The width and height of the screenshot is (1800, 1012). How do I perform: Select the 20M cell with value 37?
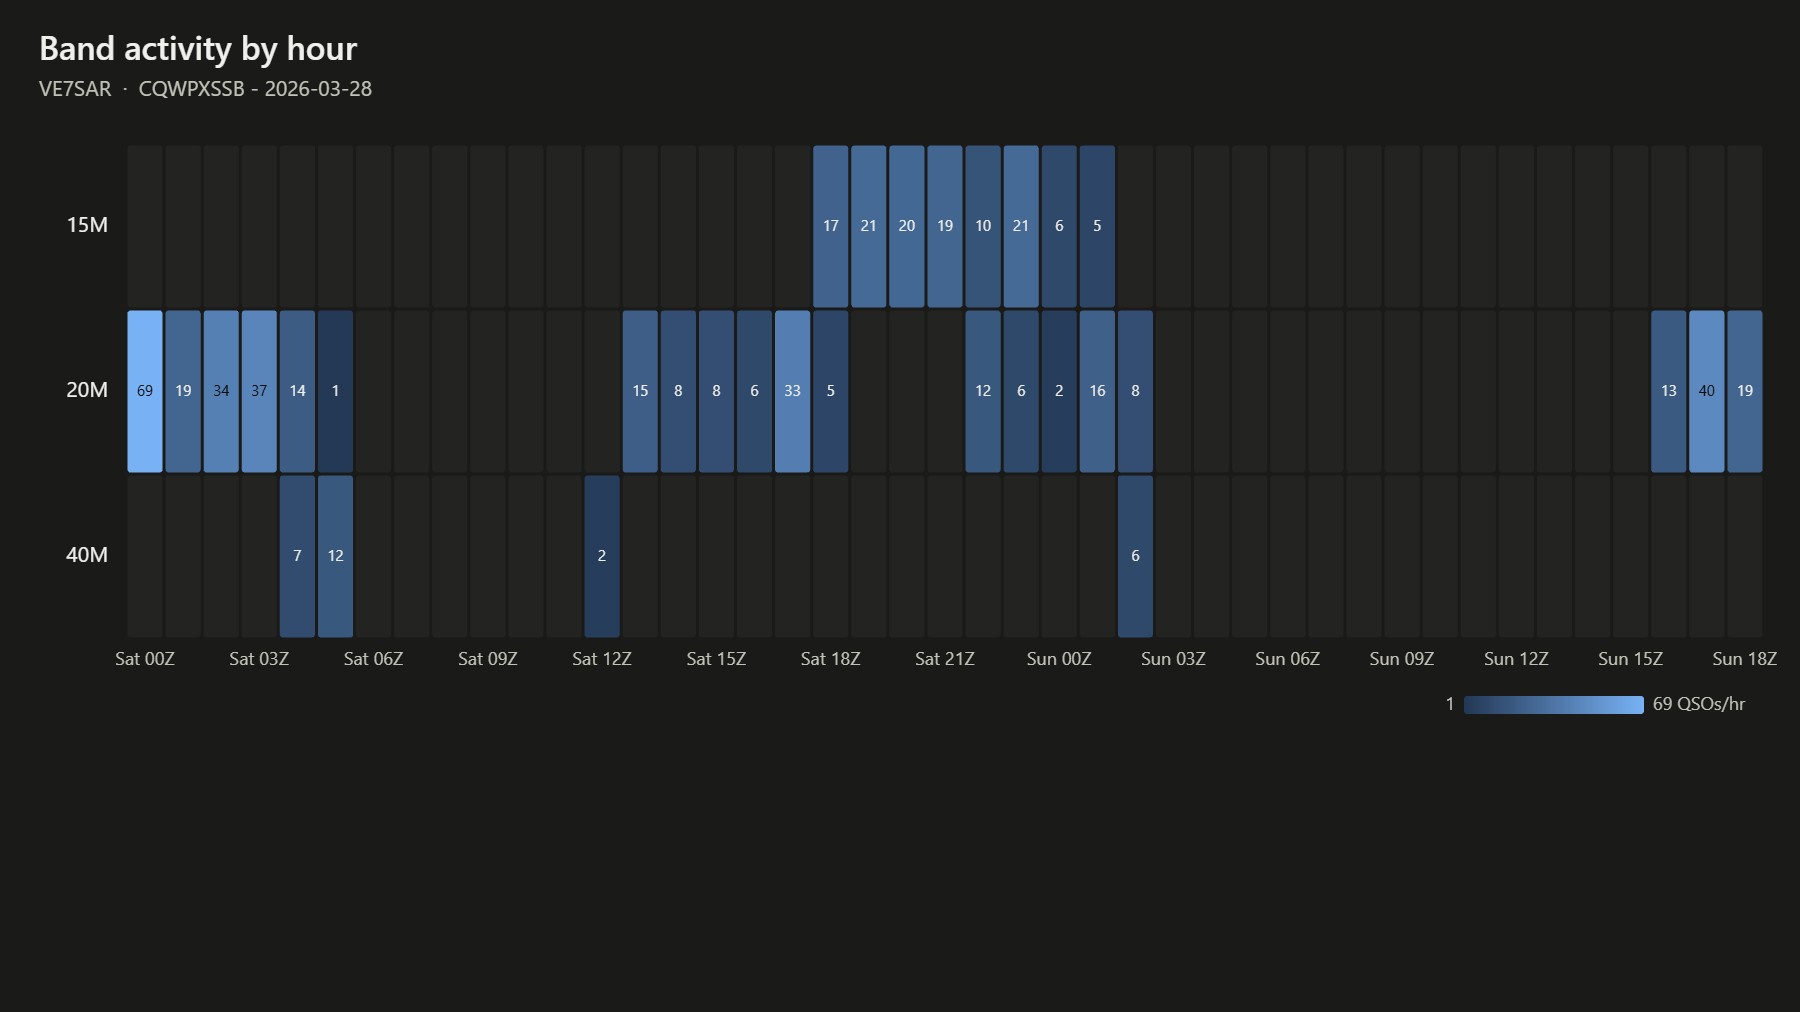[x=259, y=391]
